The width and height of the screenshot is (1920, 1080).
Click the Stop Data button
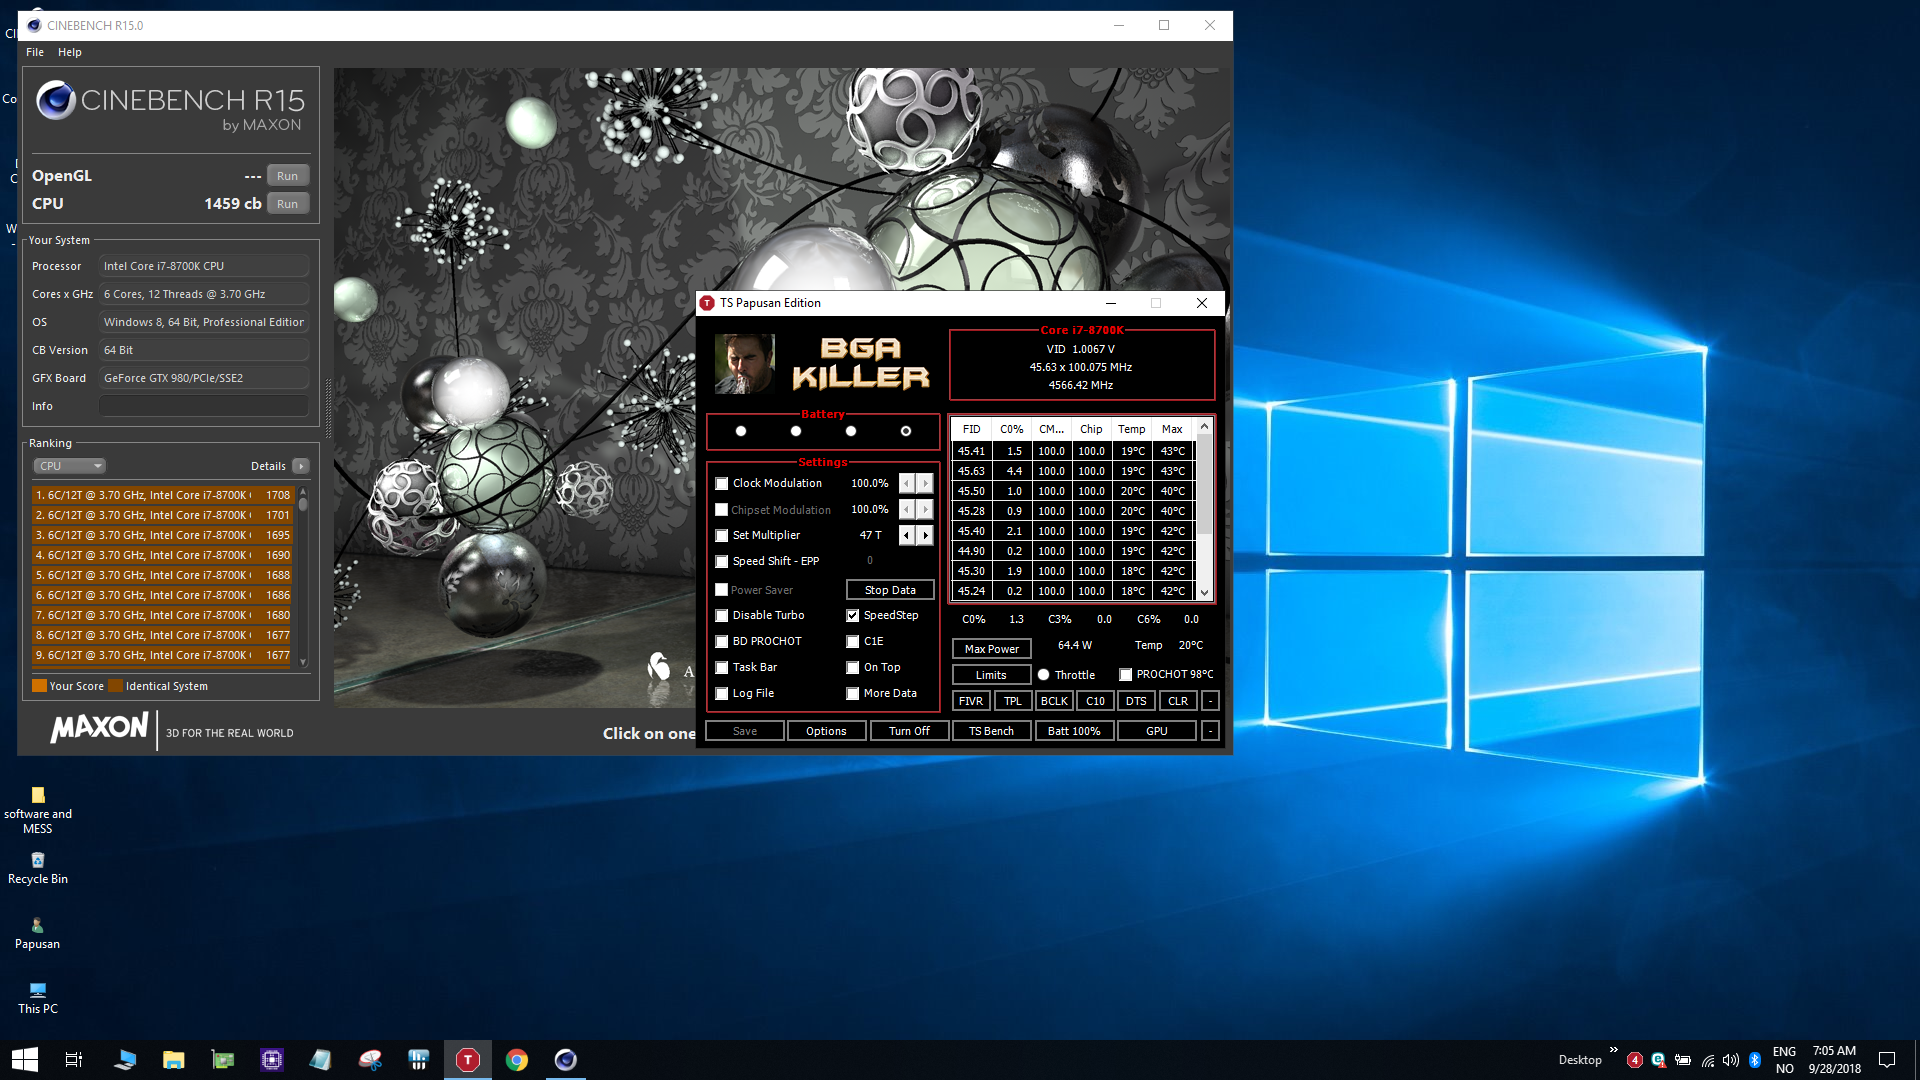coord(890,590)
